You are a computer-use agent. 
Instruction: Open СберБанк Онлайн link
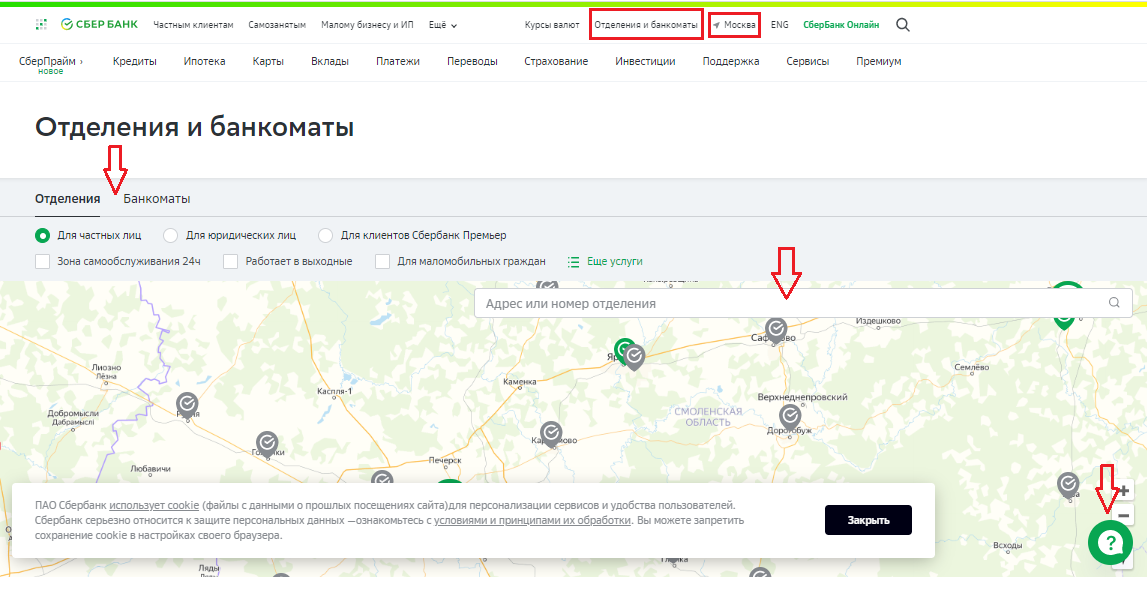coord(841,25)
